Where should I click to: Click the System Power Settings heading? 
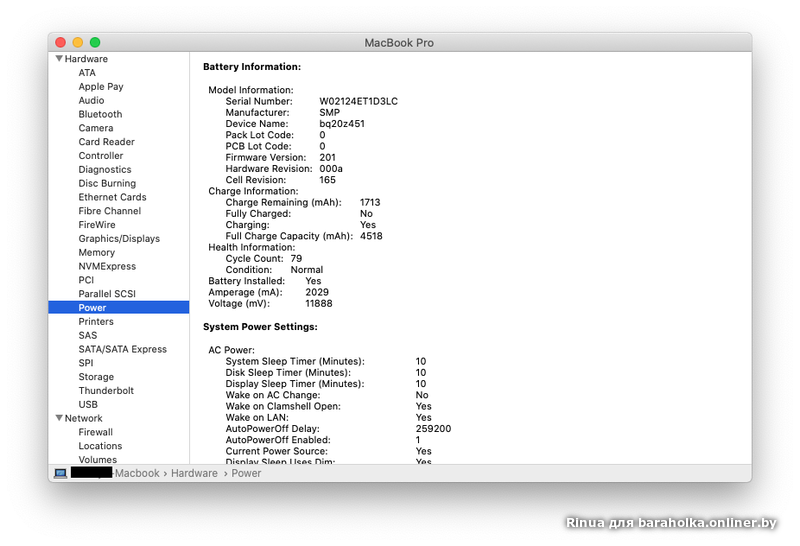(x=260, y=327)
